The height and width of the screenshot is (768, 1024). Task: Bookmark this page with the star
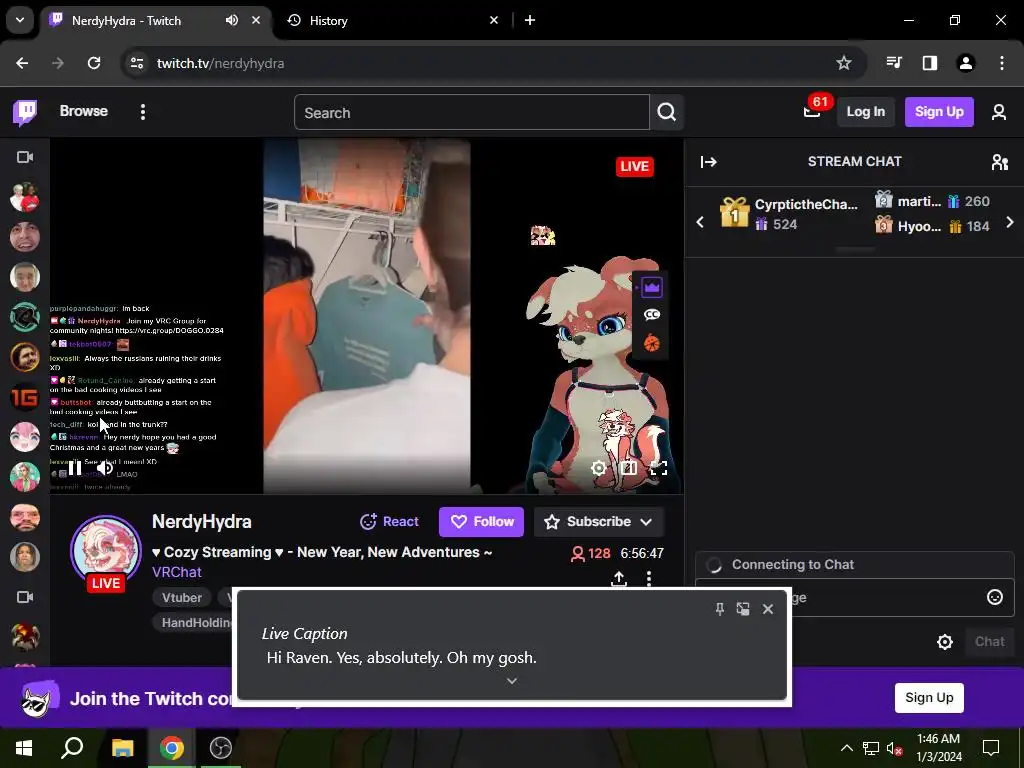[x=844, y=63]
